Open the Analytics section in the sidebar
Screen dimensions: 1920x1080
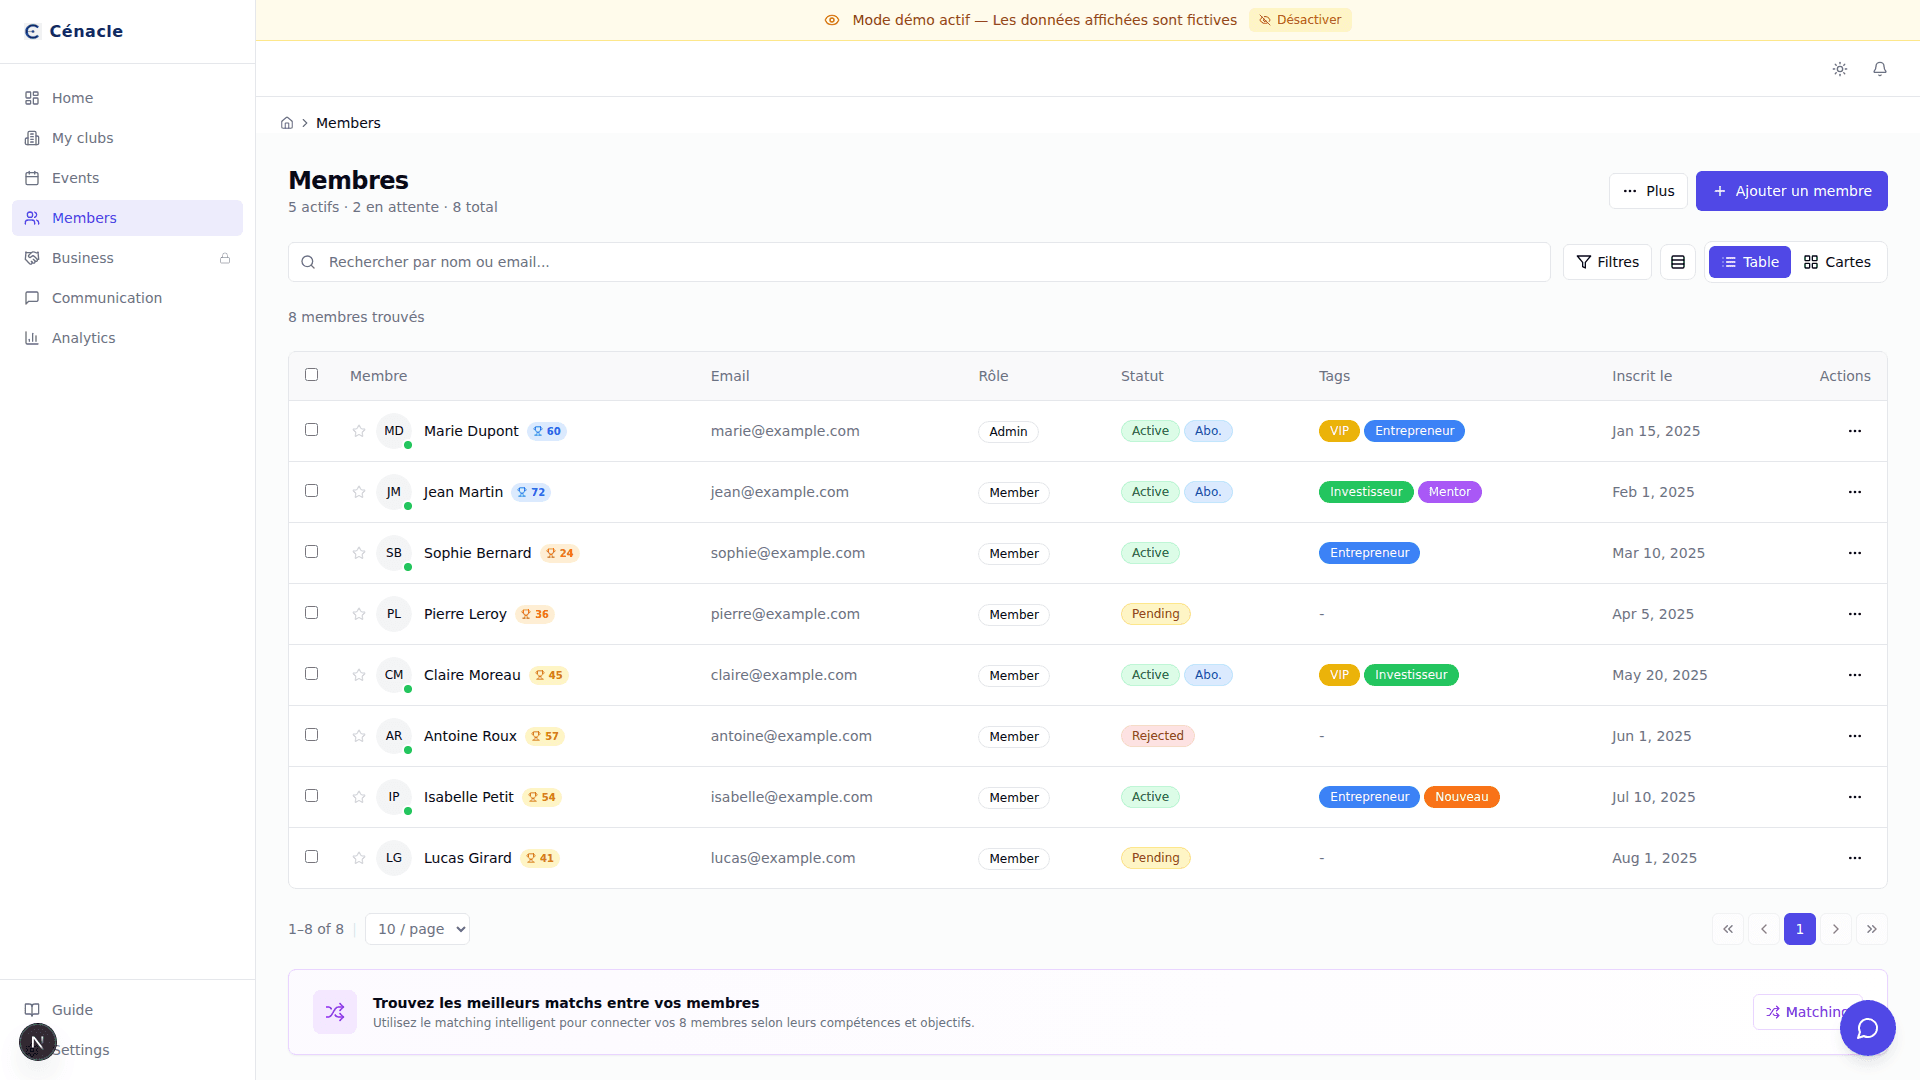[82, 338]
